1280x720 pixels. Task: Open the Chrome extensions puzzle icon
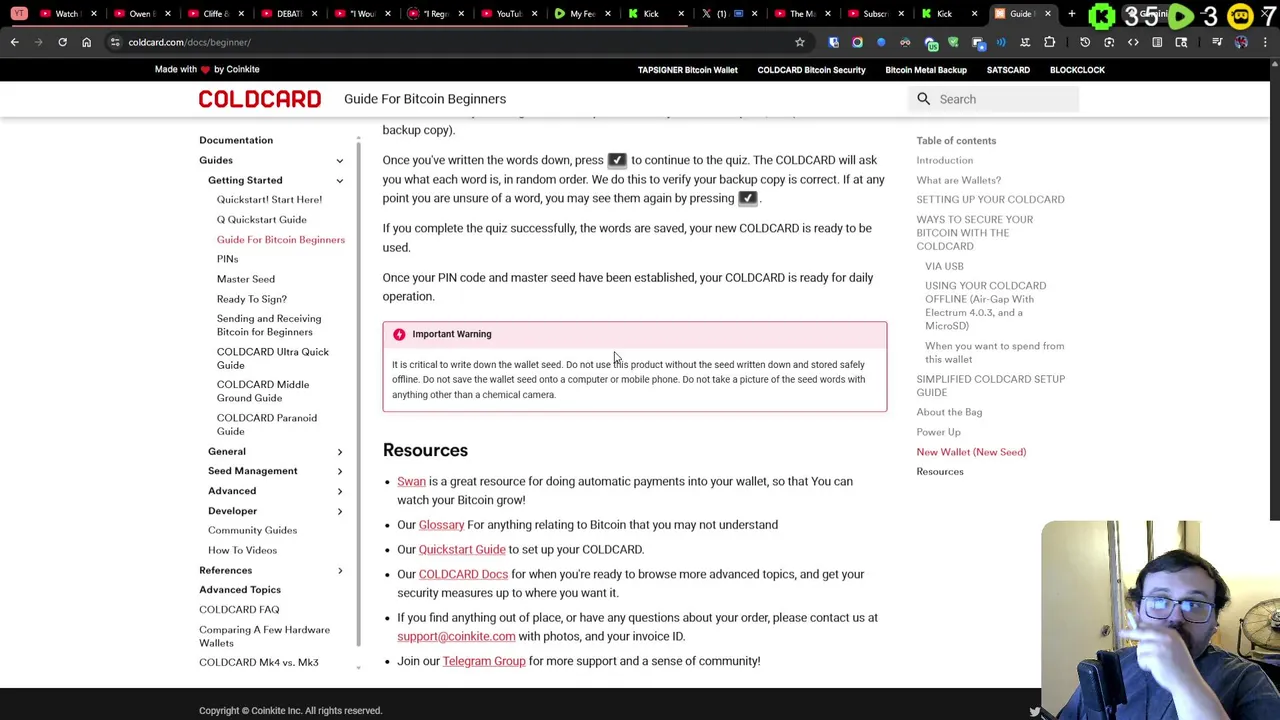point(1049,42)
